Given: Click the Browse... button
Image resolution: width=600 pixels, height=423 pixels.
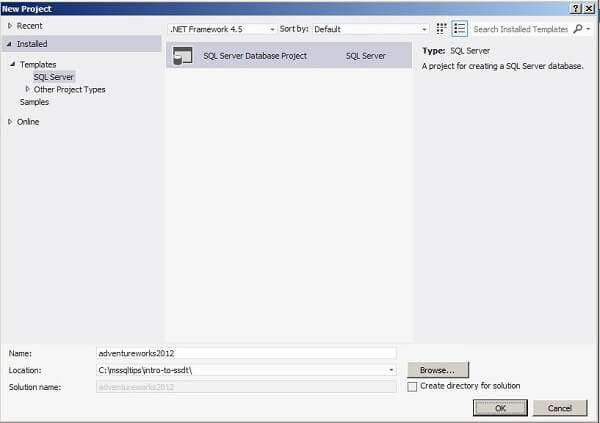Looking at the screenshot, I should (438, 370).
